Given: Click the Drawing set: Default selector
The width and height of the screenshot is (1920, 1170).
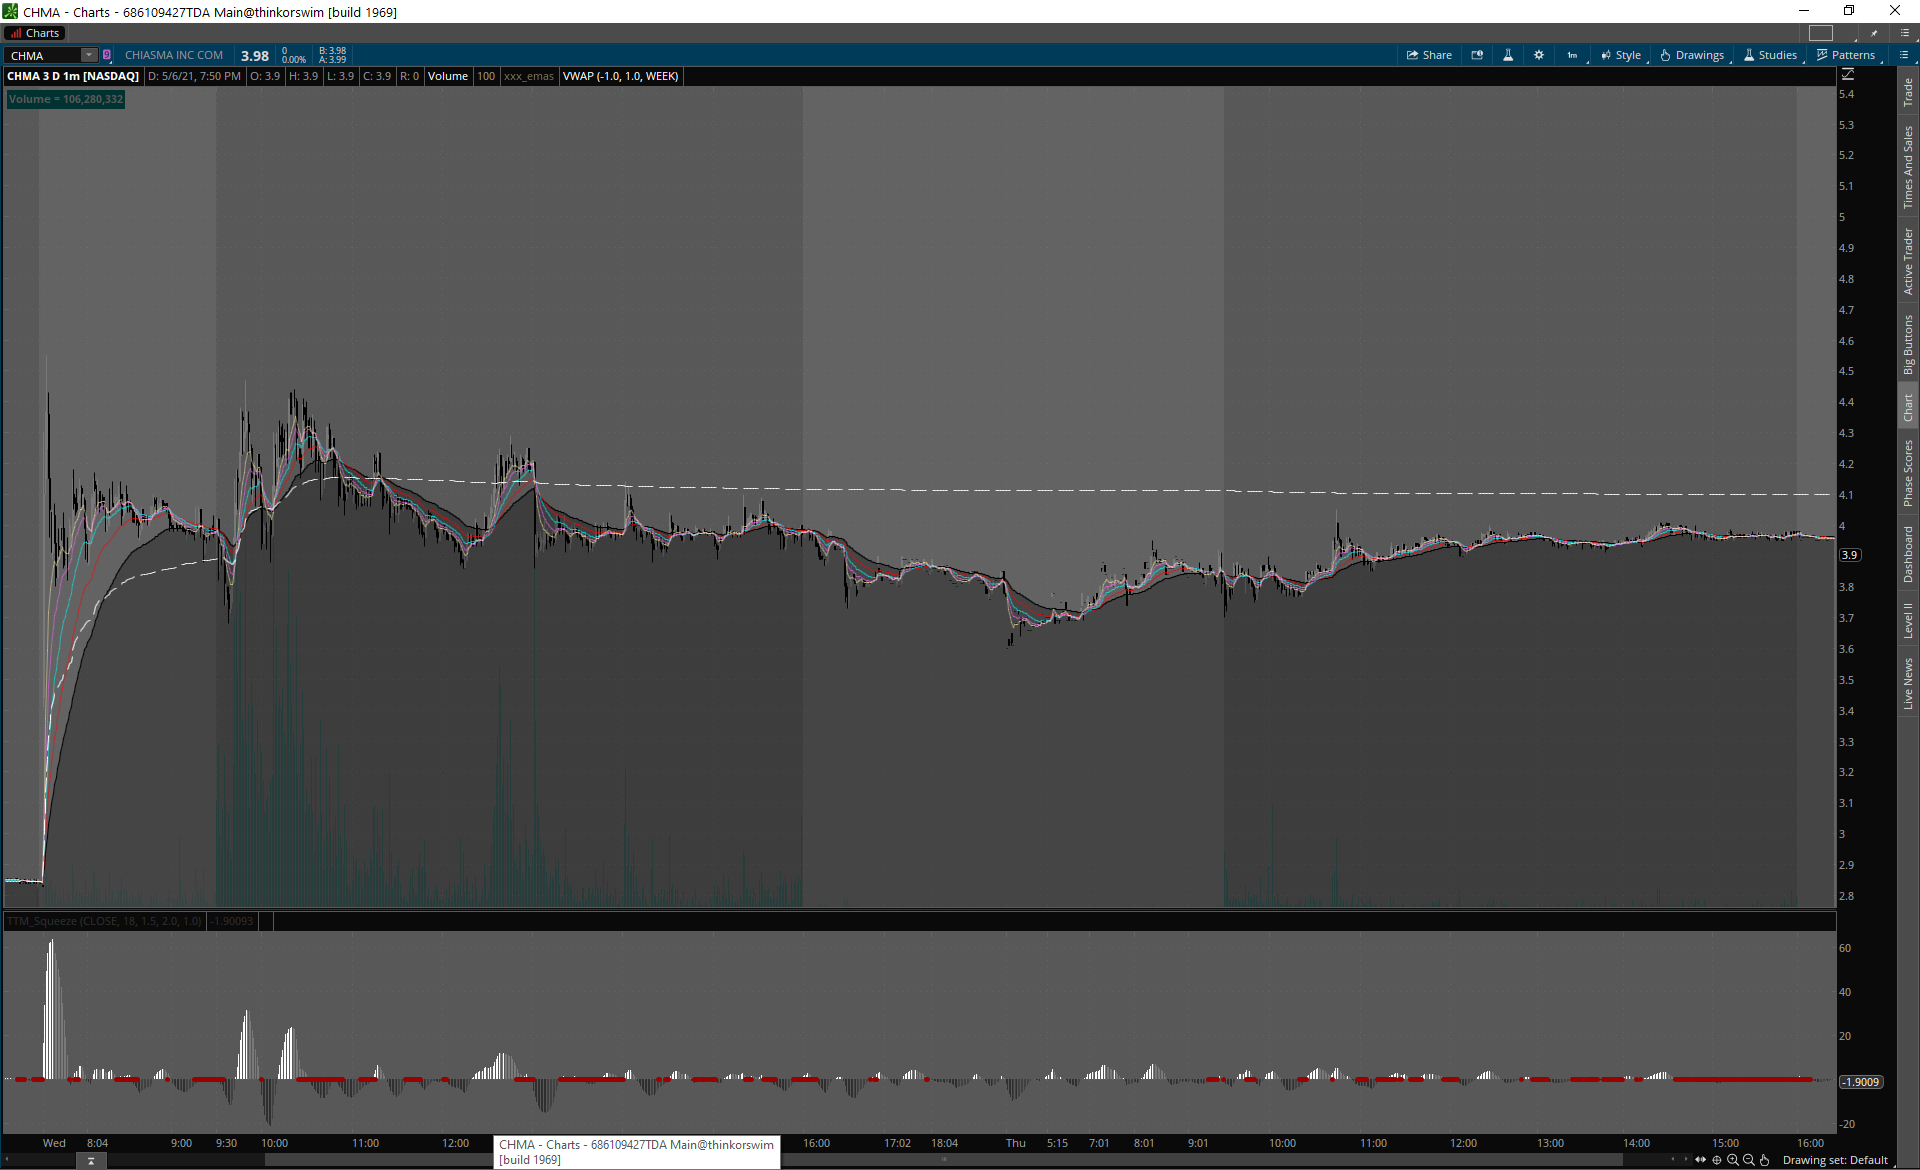Looking at the screenshot, I should click(x=1835, y=1160).
